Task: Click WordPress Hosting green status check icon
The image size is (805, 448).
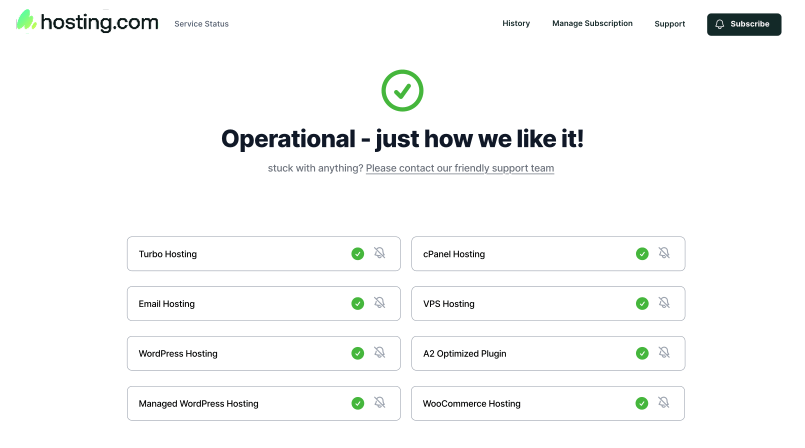Action: pos(358,353)
